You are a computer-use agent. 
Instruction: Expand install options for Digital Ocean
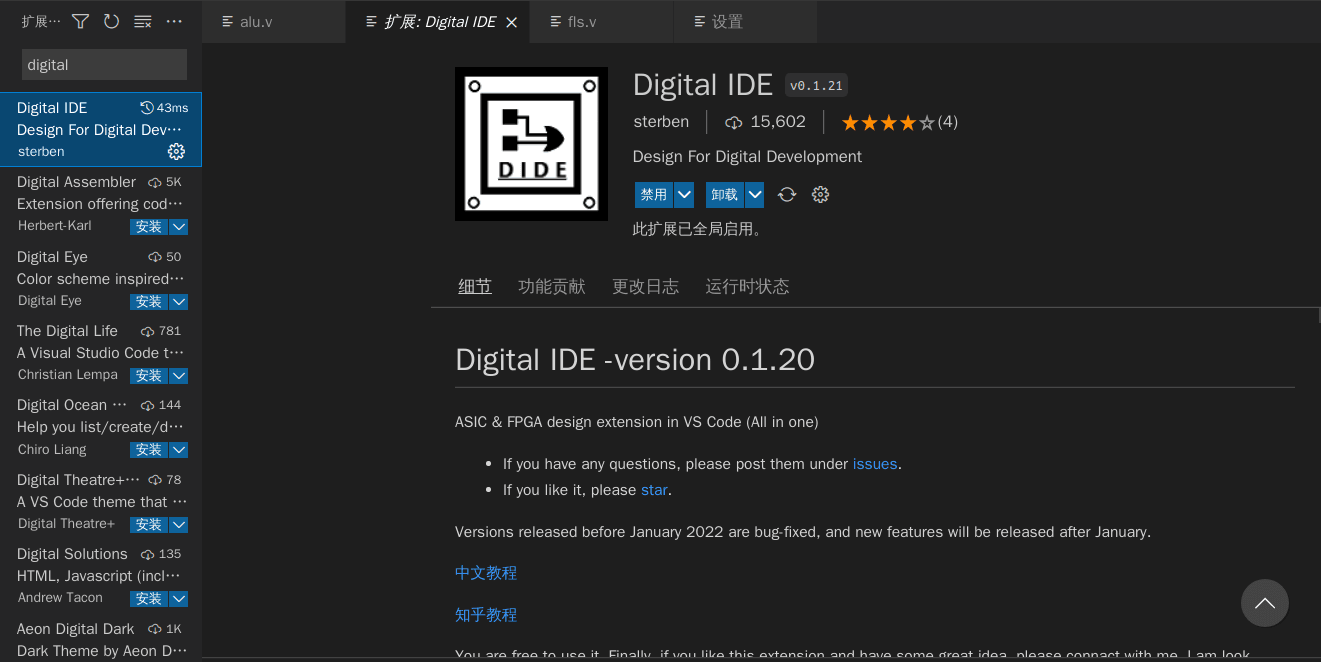179,450
